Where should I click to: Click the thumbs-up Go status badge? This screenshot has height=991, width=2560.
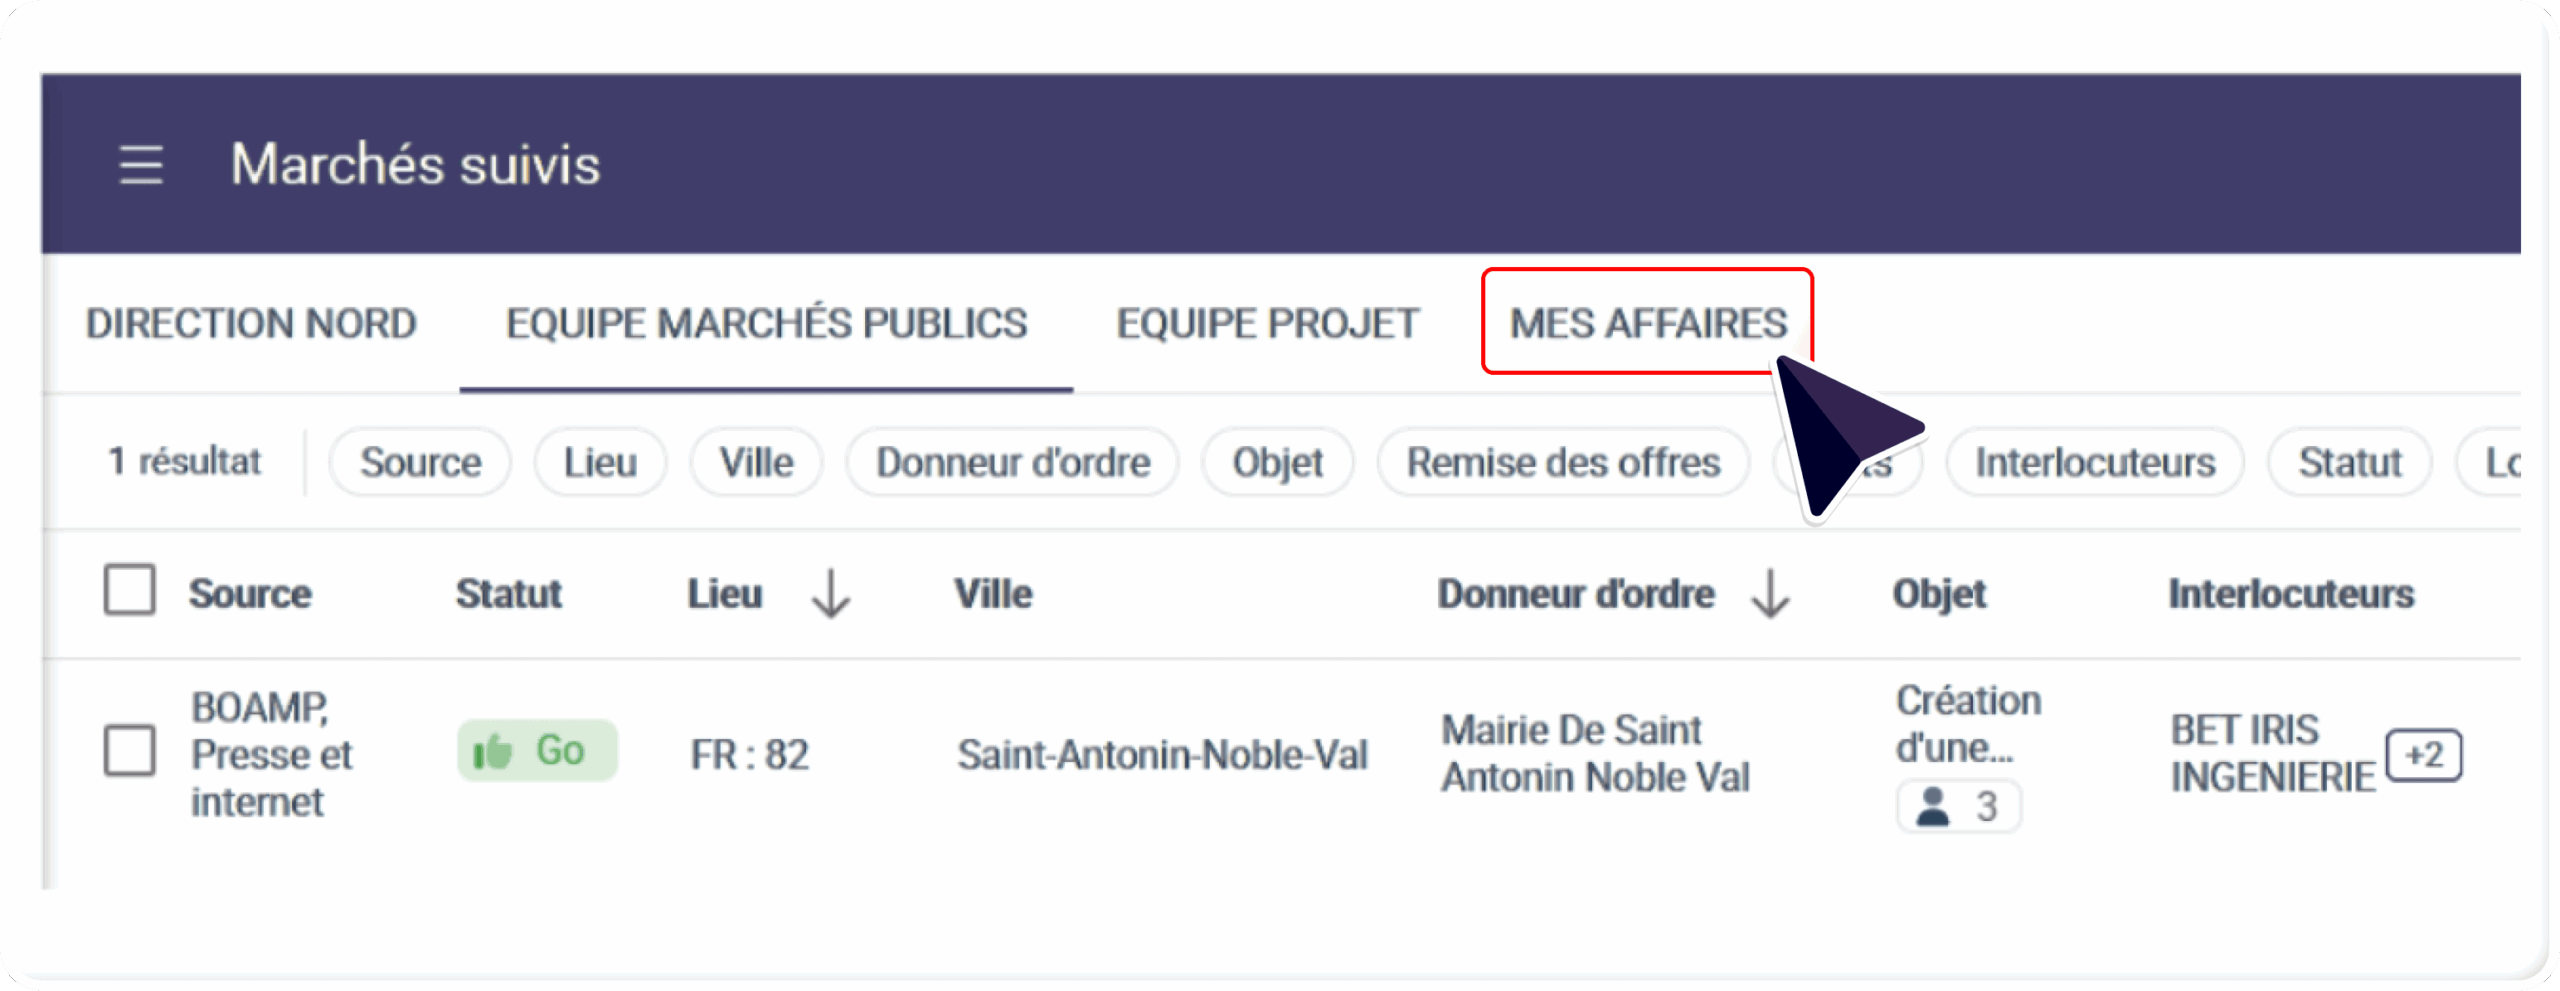point(537,751)
